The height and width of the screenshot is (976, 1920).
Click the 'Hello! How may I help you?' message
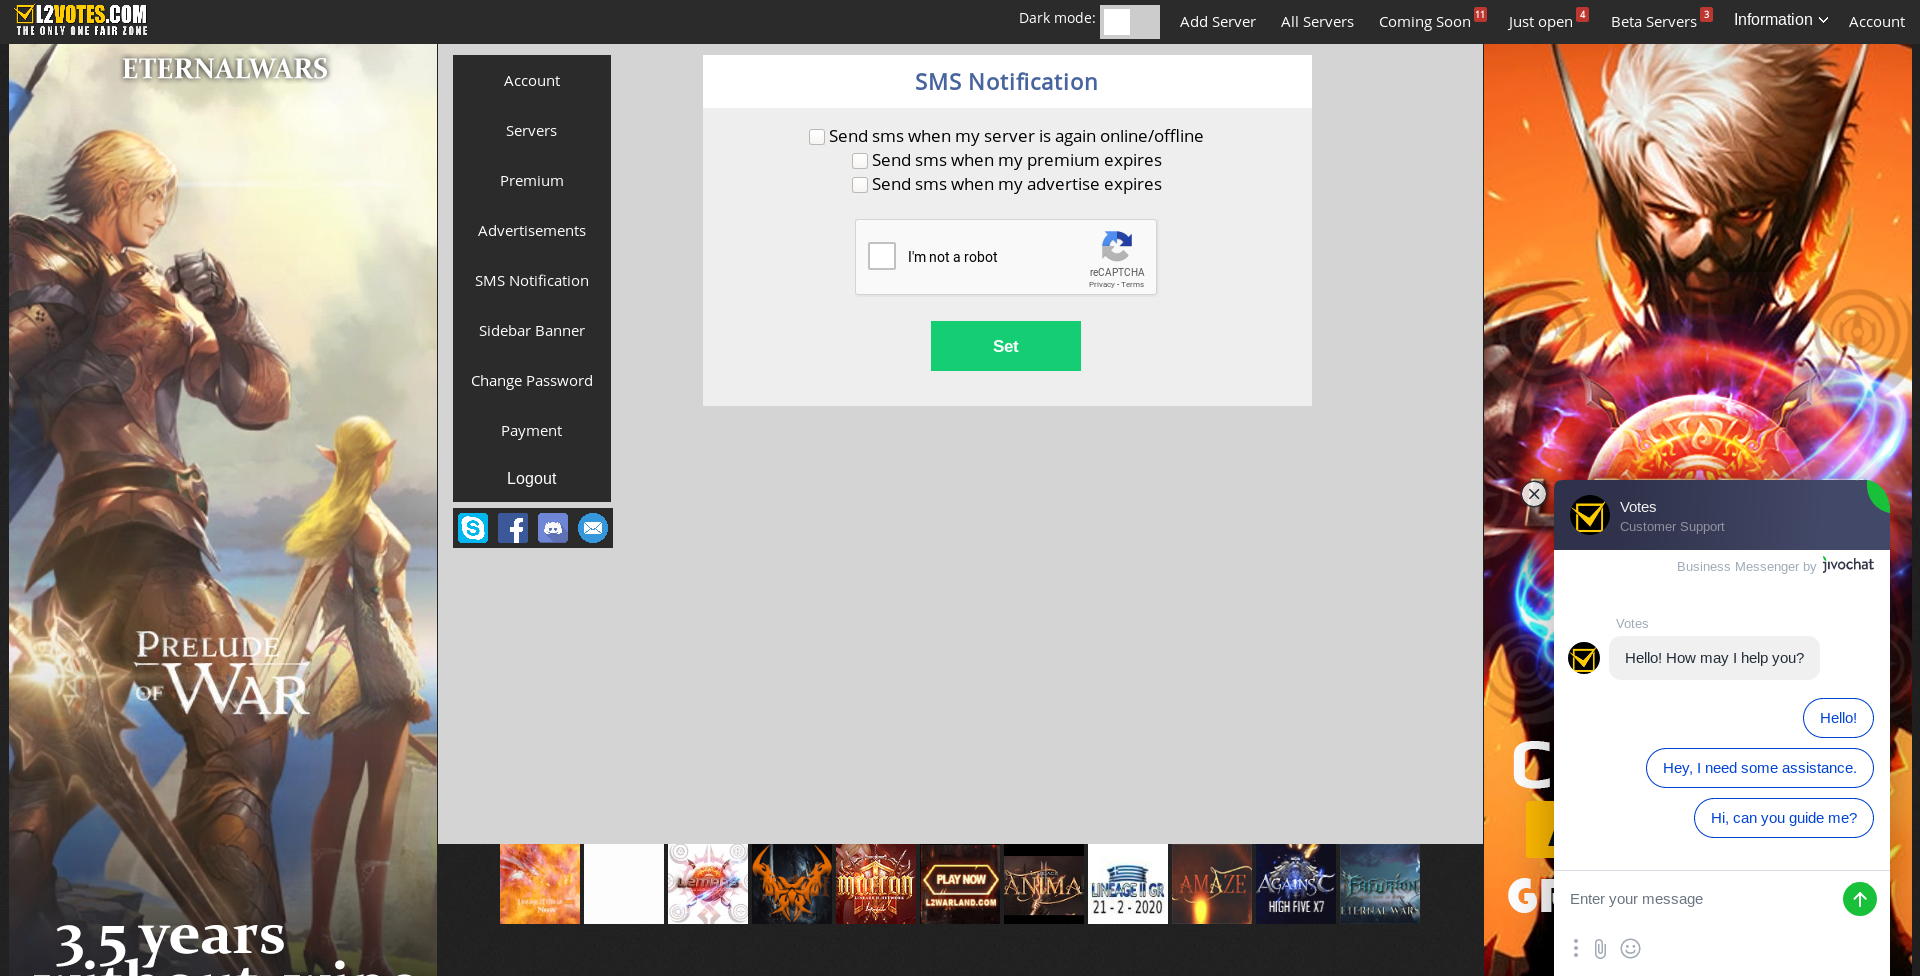[1714, 658]
